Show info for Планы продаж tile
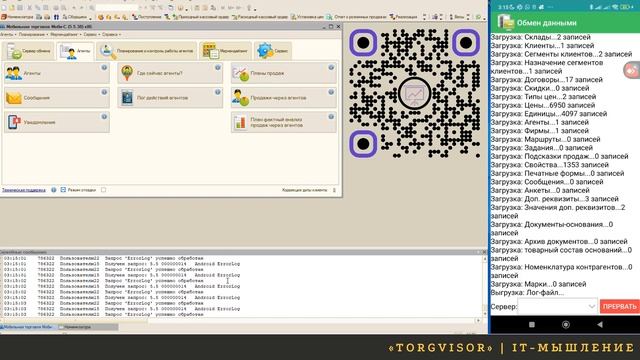The image size is (640, 360). [331, 67]
